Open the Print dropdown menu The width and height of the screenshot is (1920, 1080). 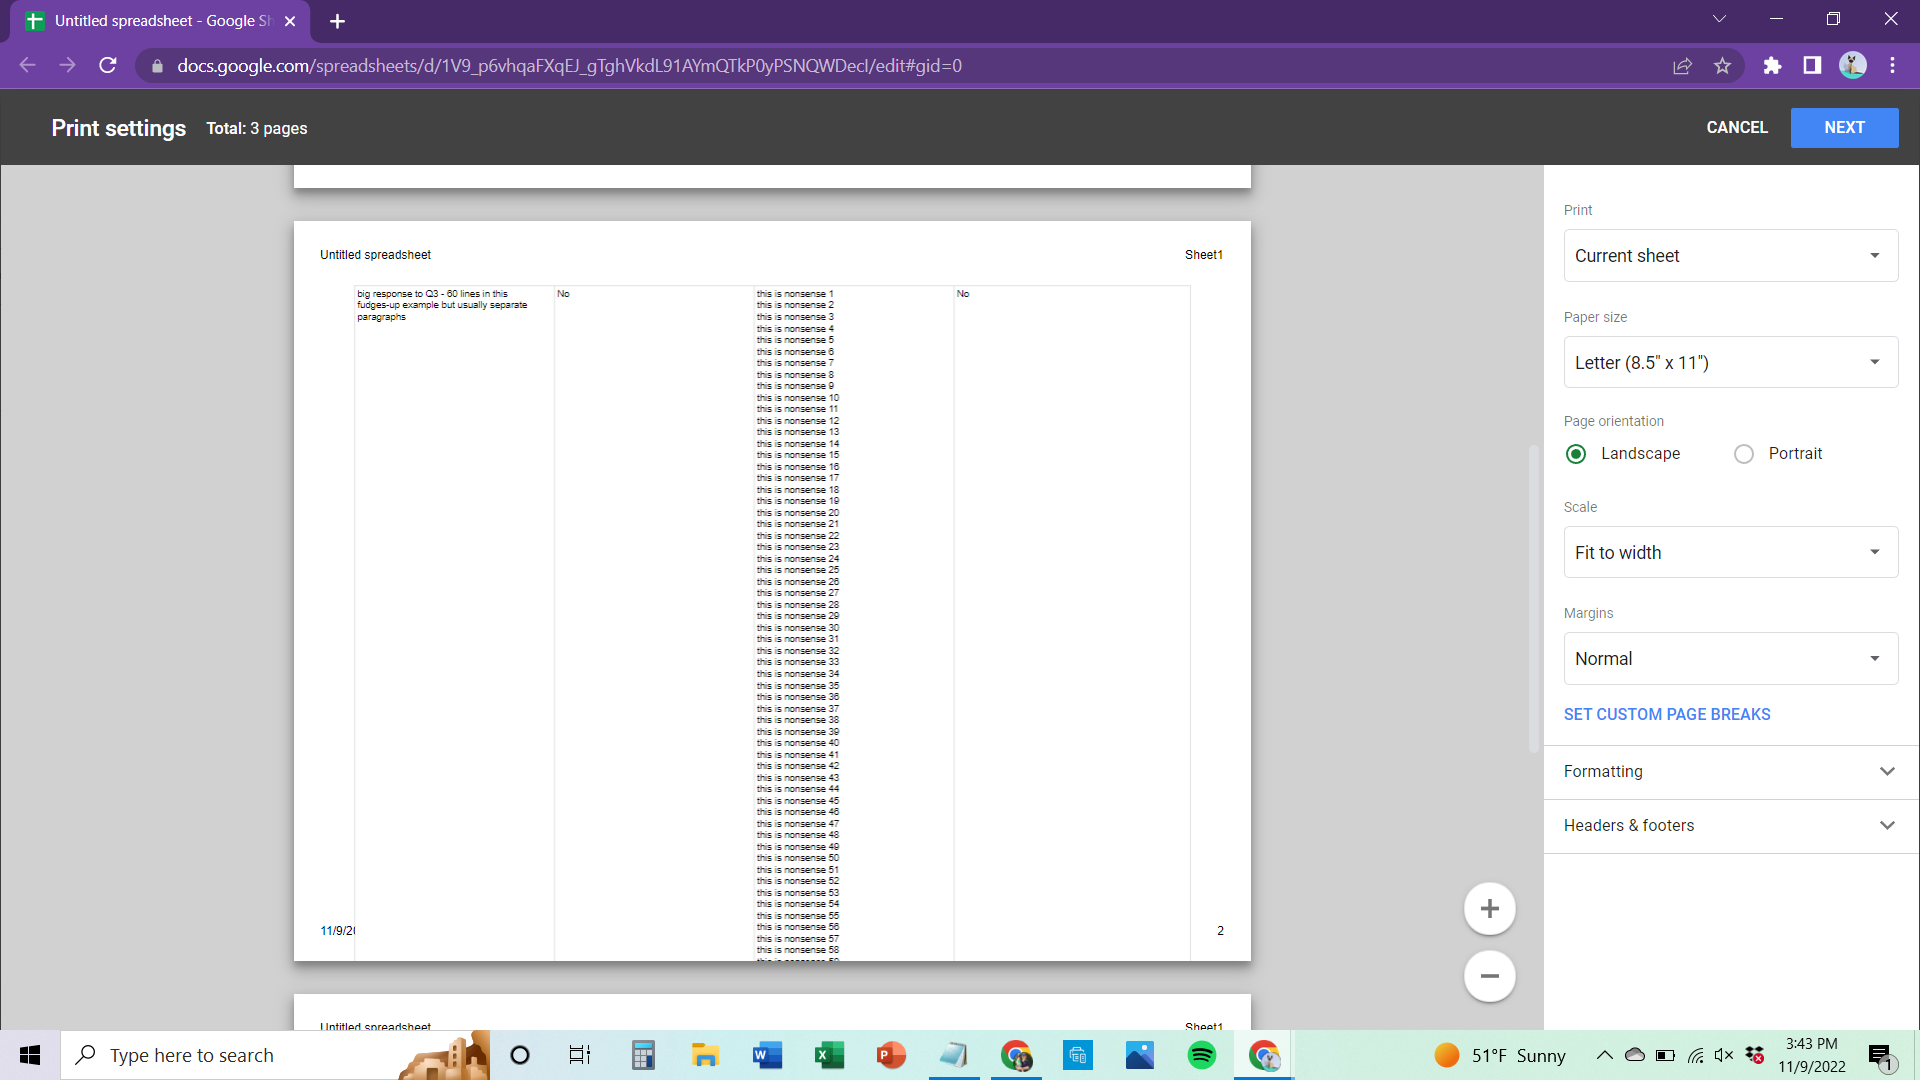pyautogui.click(x=1729, y=256)
